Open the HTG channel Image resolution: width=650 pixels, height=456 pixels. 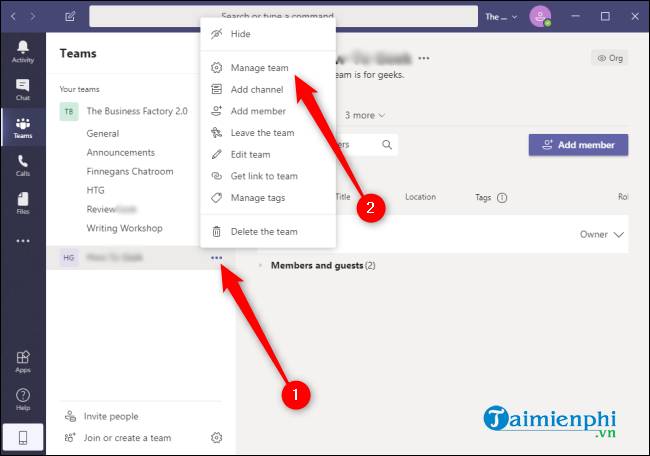click(x=95, y=190)
